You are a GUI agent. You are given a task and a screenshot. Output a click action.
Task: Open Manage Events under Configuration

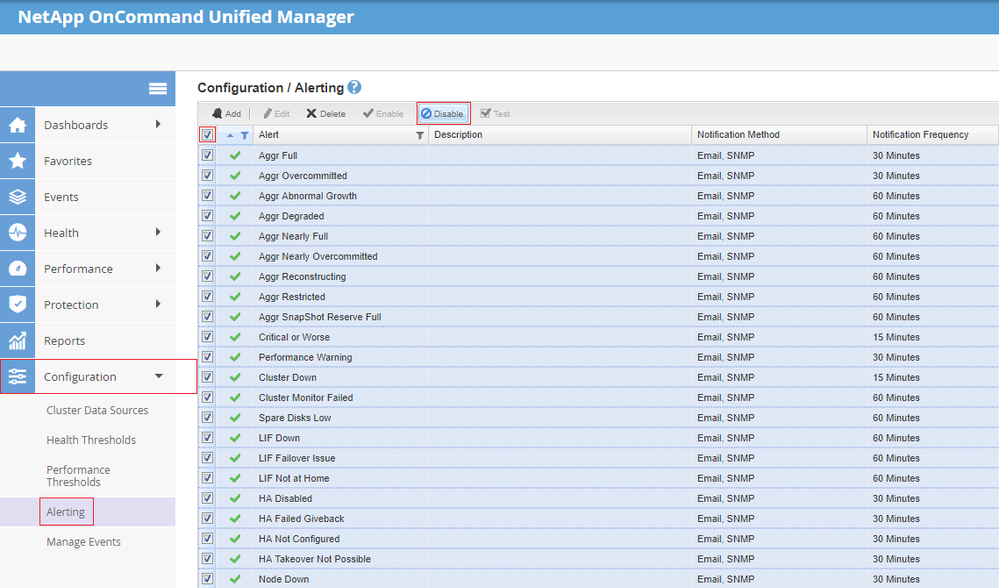(x=83, y=541)
